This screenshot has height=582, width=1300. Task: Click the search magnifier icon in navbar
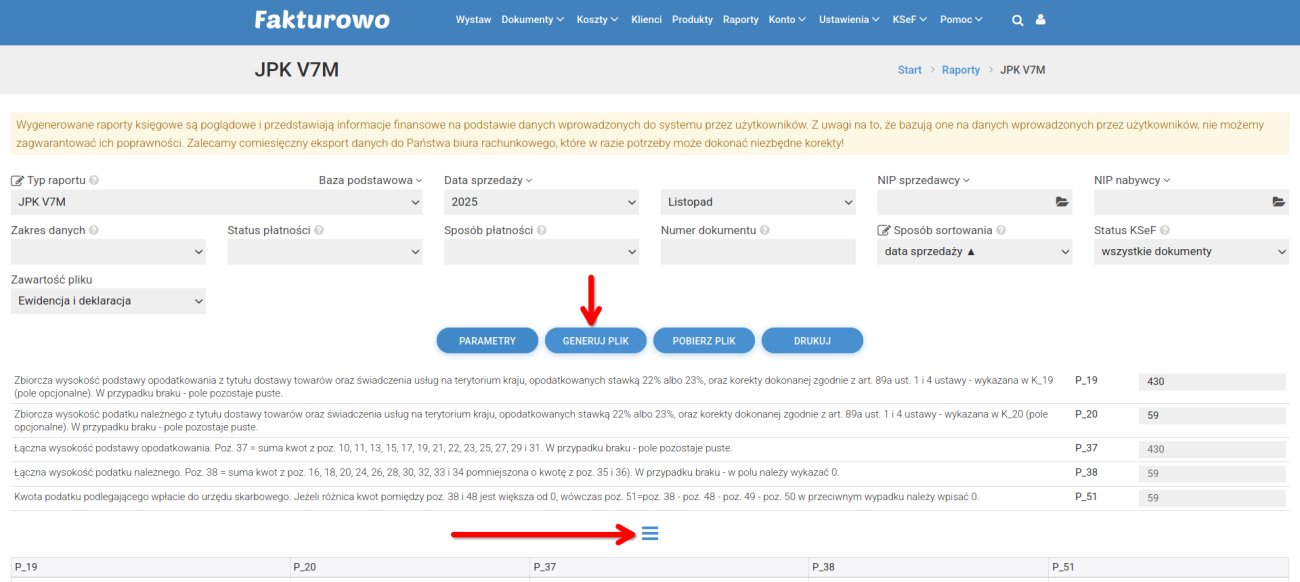tap(1018, 20)
